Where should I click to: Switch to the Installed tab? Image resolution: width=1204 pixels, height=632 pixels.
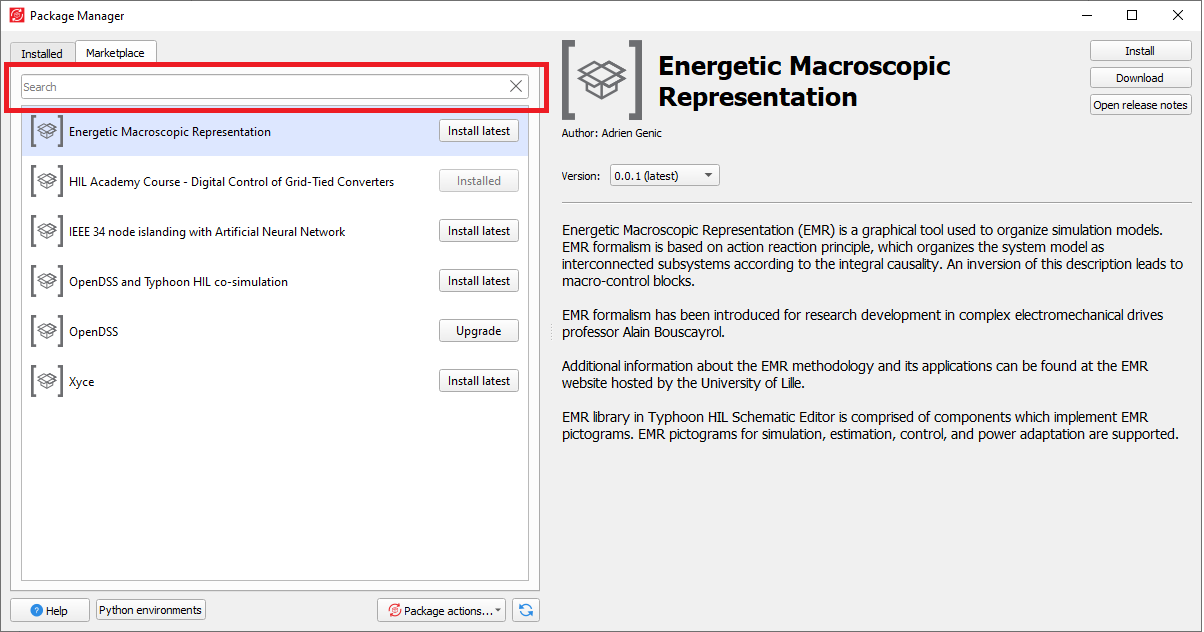(x=42, y=54)
